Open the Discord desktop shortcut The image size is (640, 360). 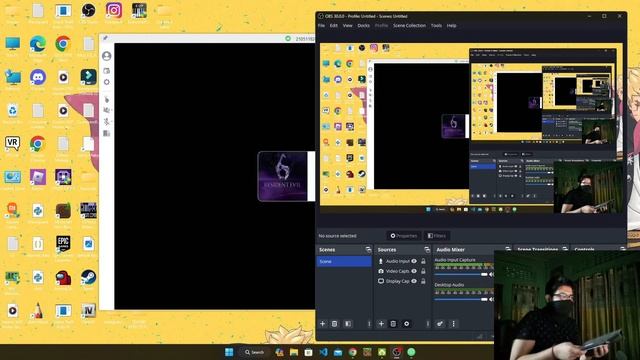38,77
